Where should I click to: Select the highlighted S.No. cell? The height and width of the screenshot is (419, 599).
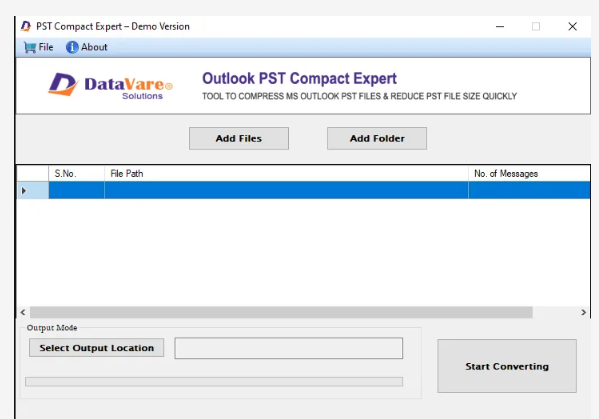[76, 190]
